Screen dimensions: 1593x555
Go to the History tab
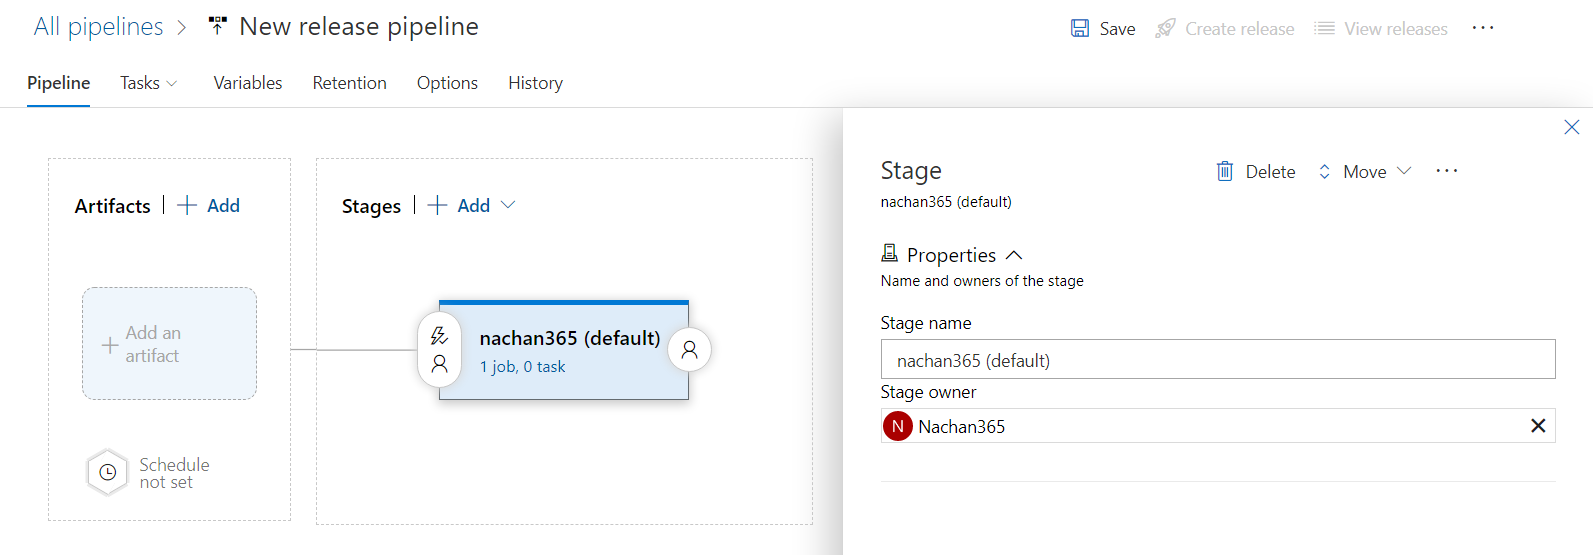[x=535, y=83]
